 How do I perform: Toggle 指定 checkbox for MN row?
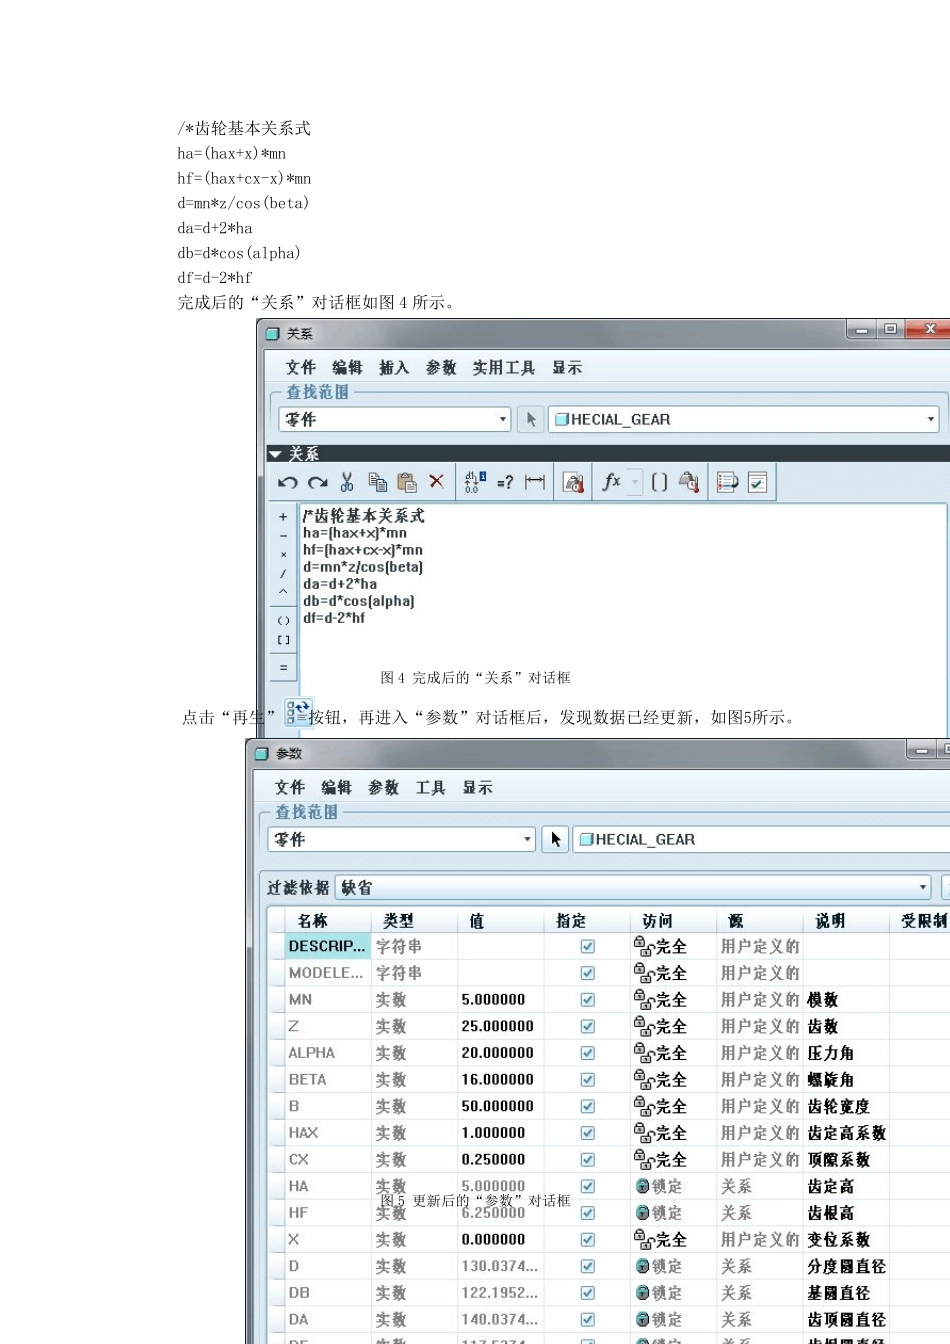coord(588,999)
